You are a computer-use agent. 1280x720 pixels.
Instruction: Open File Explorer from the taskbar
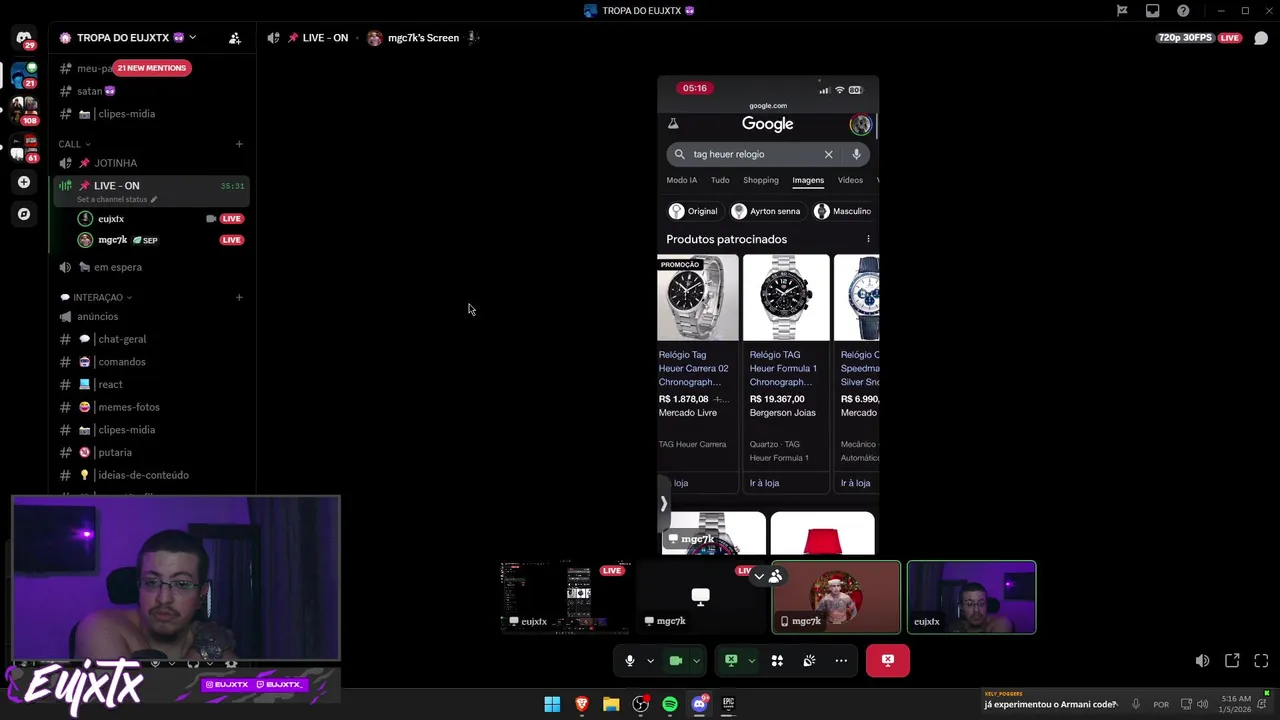pyautogui.click(x=611, y=704)
